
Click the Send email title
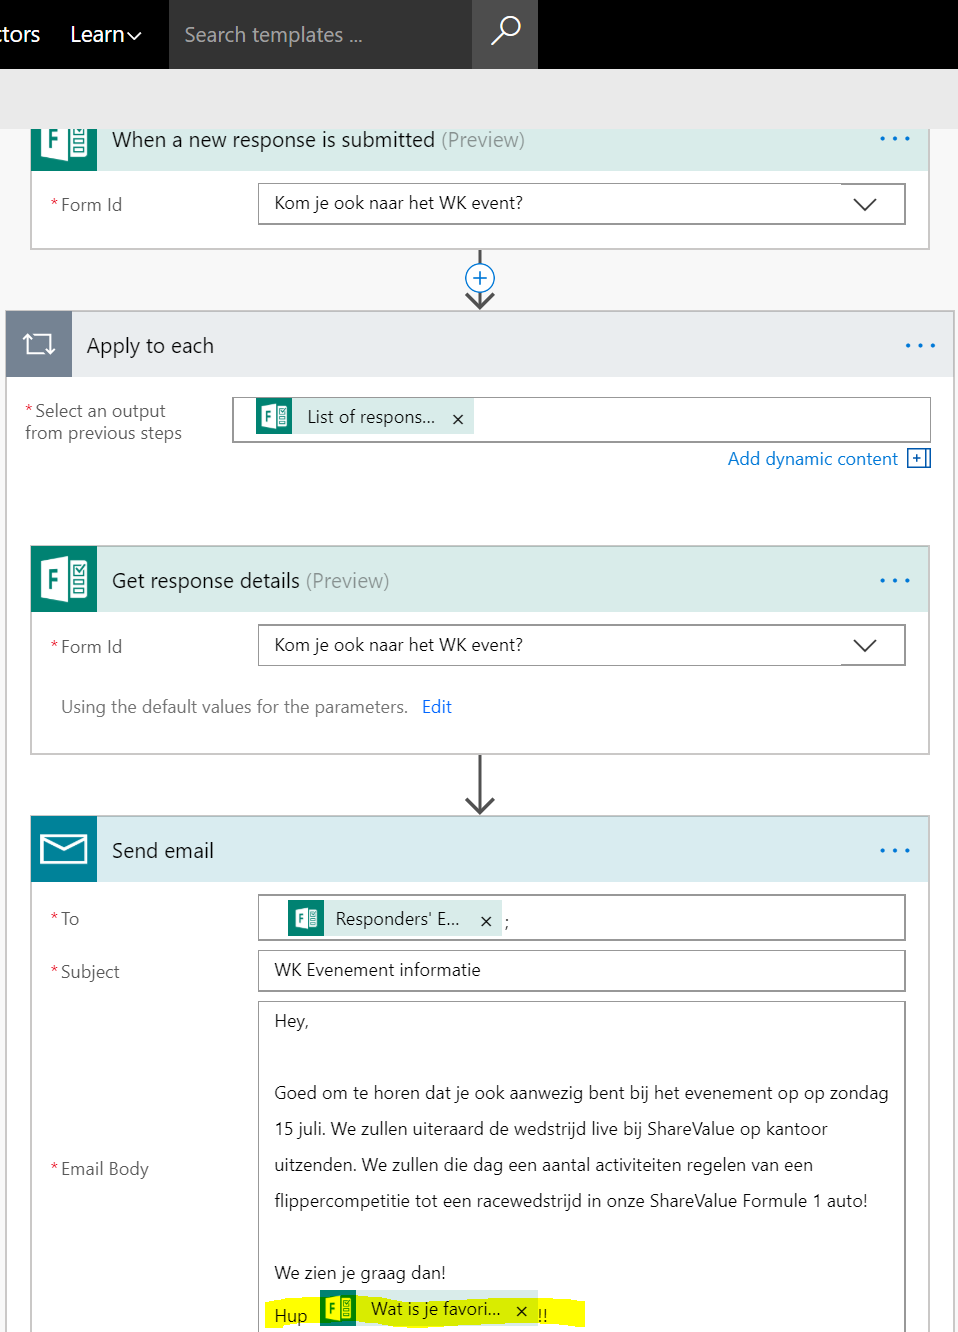pyautogui.click(x=163, y=851)
